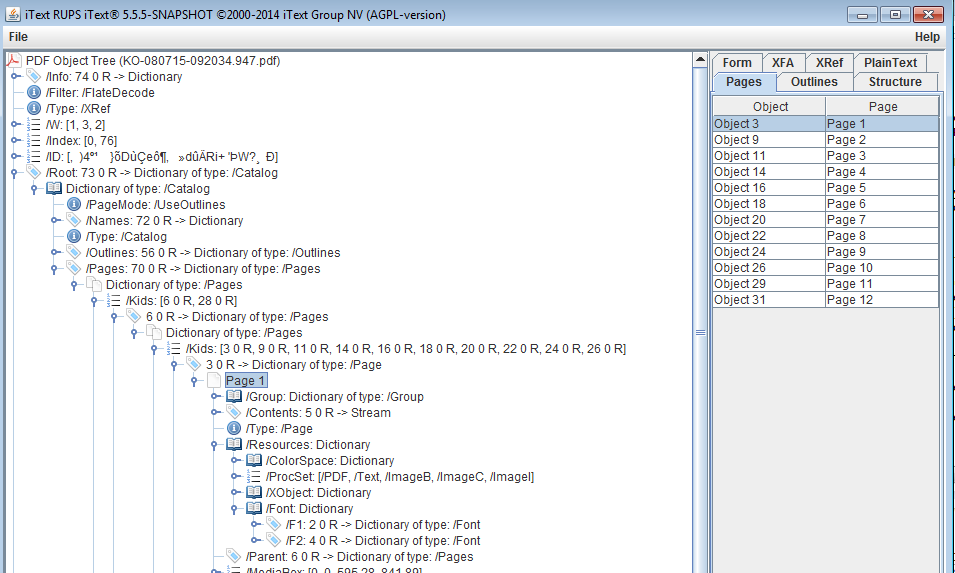The image size is (955, 573).
Task: Select the Object 9 row in Pages table
Action: [x=825, y=139]
